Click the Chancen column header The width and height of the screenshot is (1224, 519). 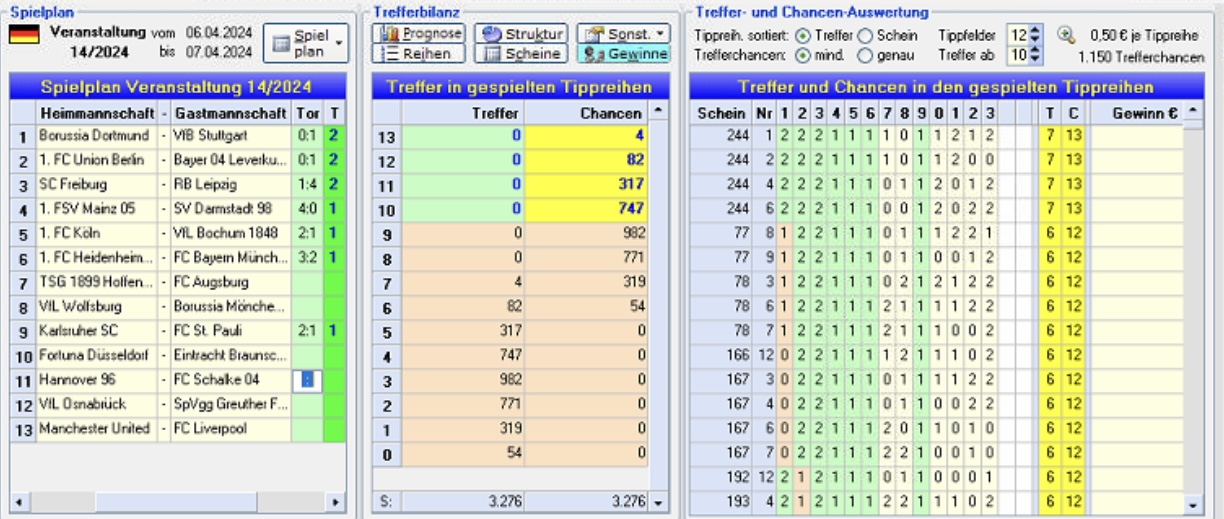coord(586,112)
